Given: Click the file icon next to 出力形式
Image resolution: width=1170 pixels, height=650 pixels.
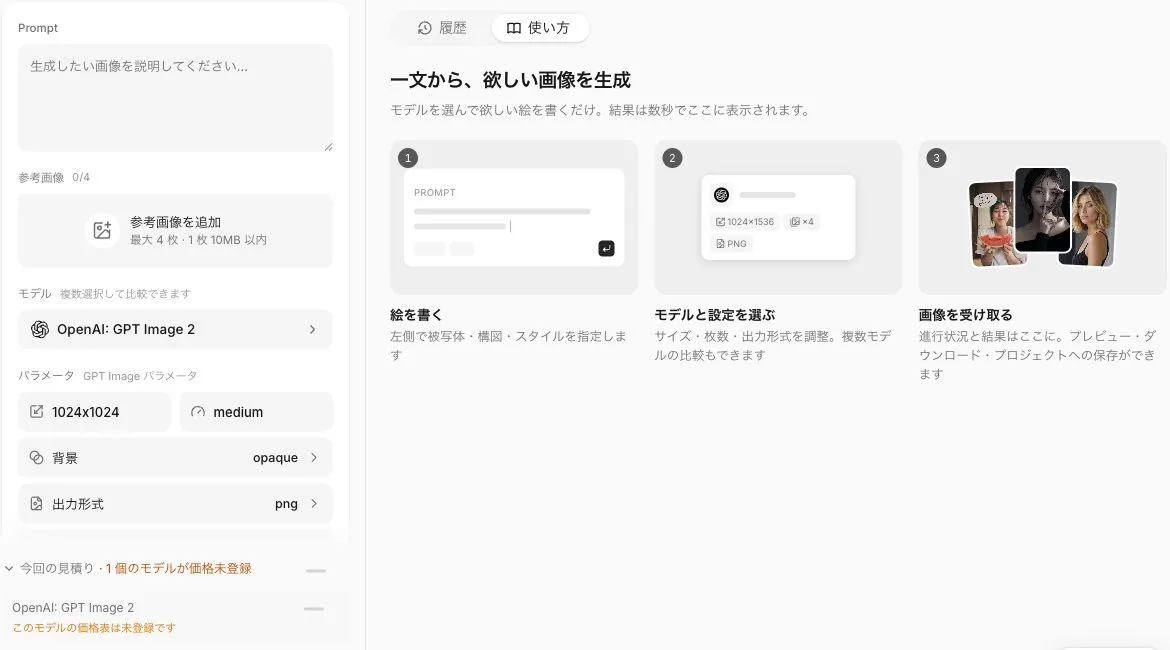Looking at the screenshot, I should pos(37,504).
